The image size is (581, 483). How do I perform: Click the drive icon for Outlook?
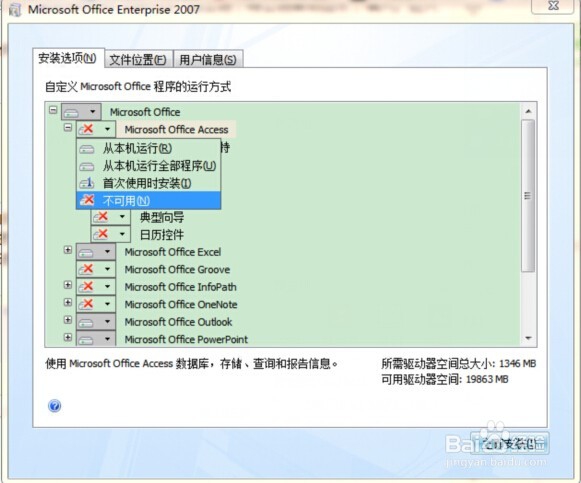(x=86, y=323)
